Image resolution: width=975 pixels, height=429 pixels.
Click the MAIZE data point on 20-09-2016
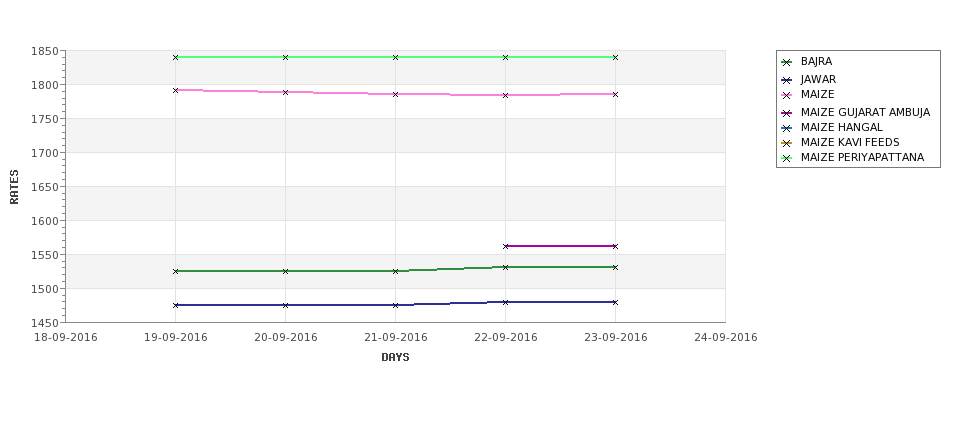tap(285, 92)
